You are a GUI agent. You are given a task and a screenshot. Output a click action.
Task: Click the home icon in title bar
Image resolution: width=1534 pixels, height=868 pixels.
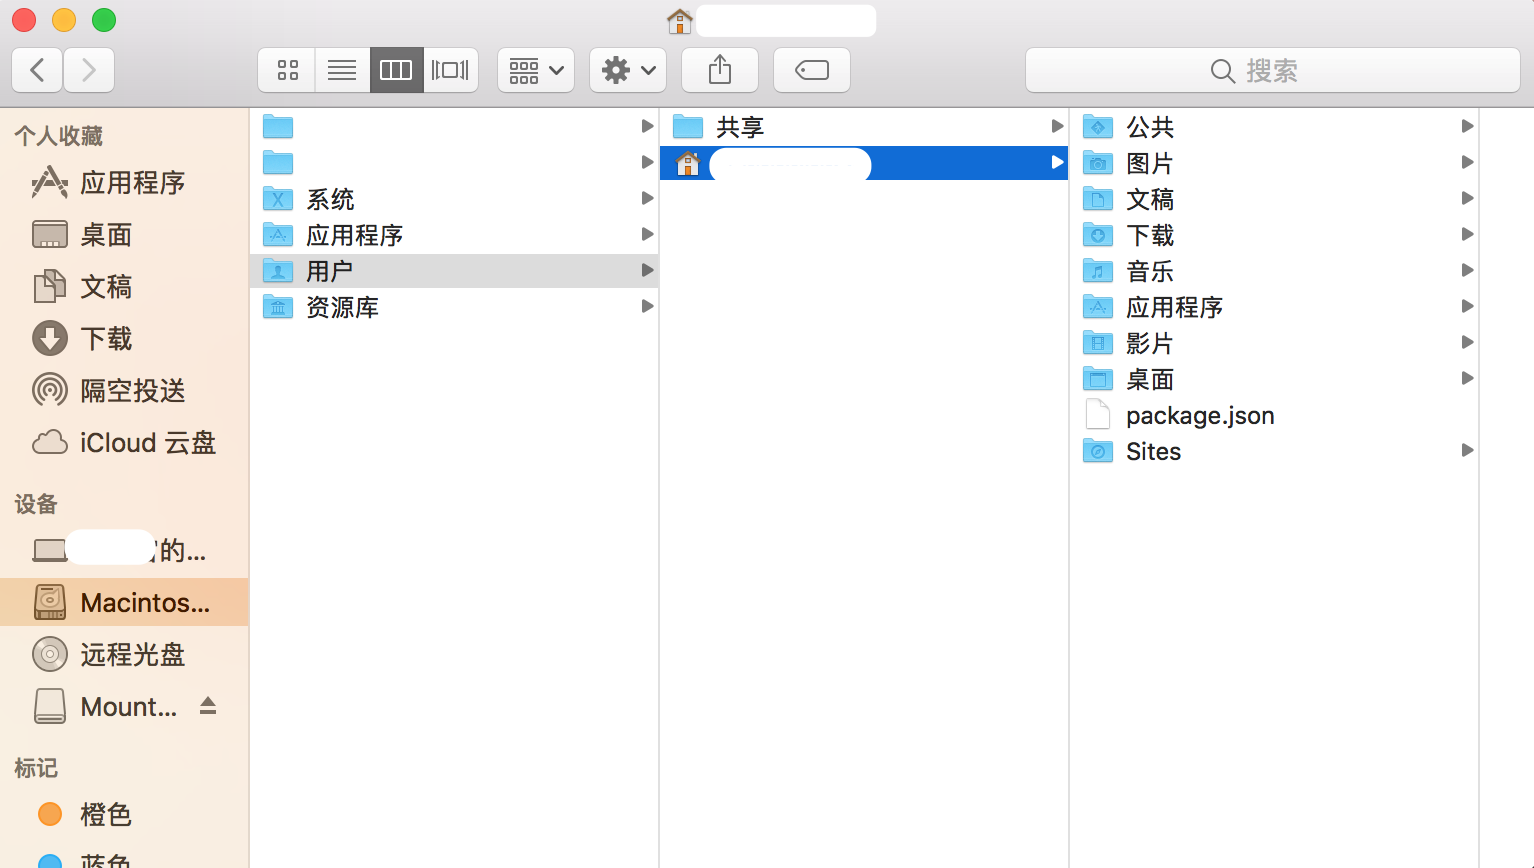[680, 20]
